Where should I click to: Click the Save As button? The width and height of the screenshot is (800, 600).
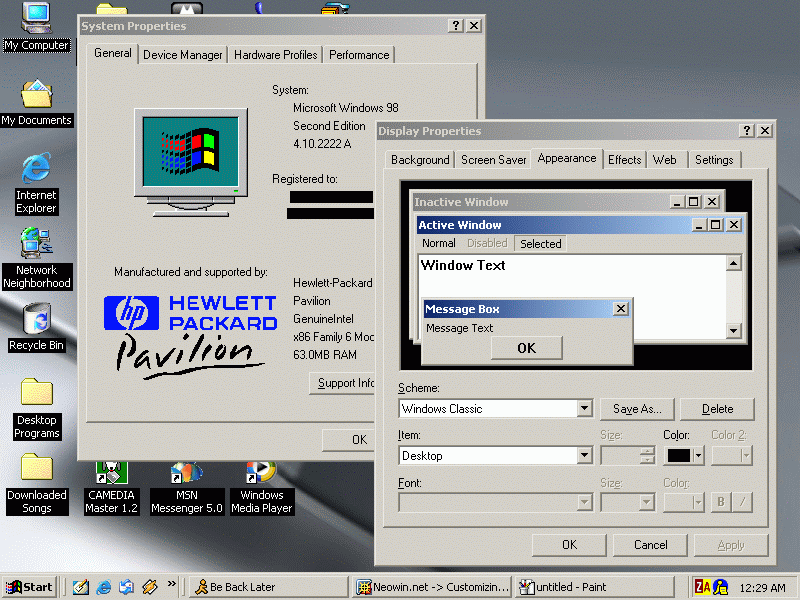(x=637, y=408)
